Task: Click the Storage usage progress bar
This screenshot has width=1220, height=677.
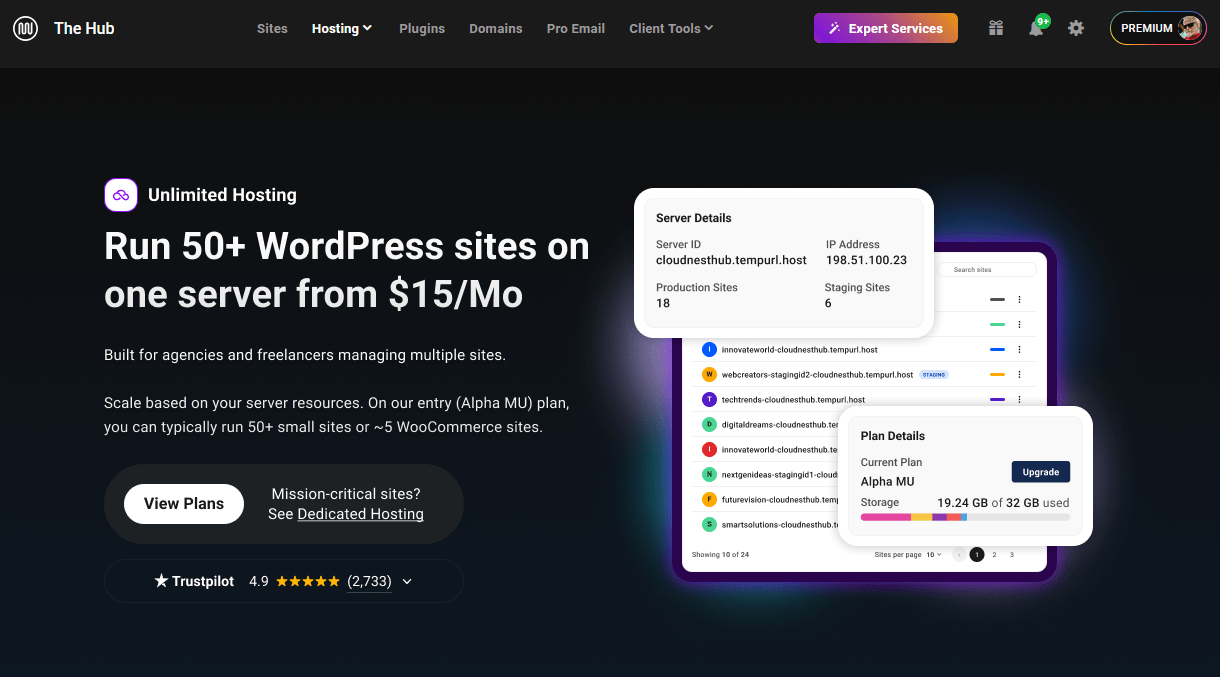Action: click(x=965, y=517)
